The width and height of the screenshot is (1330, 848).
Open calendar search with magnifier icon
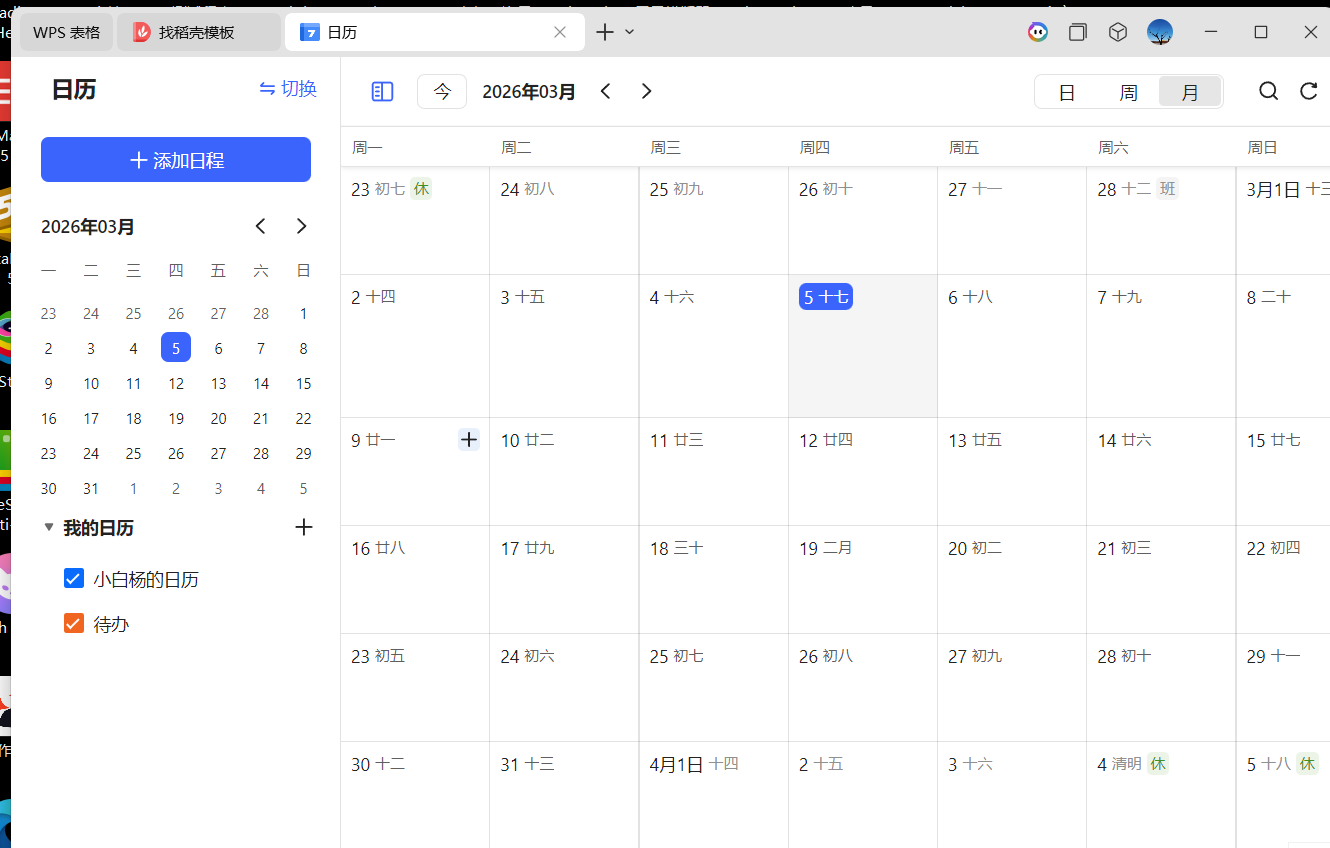[x=1268, y=91]
